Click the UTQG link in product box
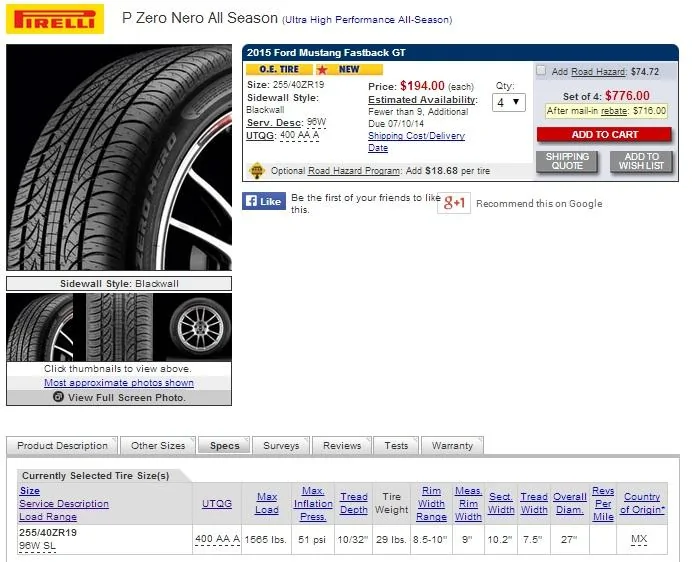The width and height of the screenshot is (692, 562). [x=260, y=136]
